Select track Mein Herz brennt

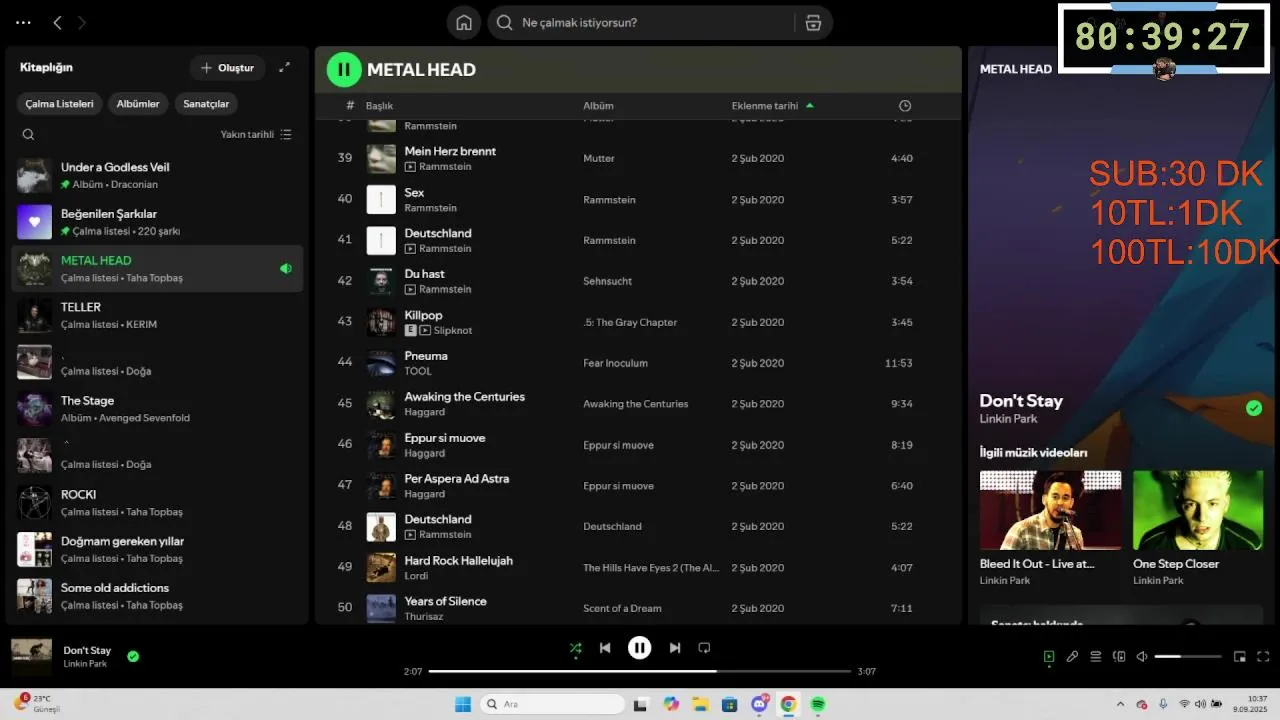click(450, 151)
